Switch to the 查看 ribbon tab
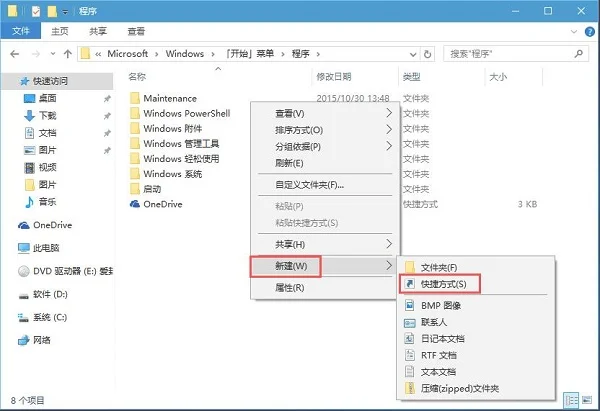 pos(136,31)
